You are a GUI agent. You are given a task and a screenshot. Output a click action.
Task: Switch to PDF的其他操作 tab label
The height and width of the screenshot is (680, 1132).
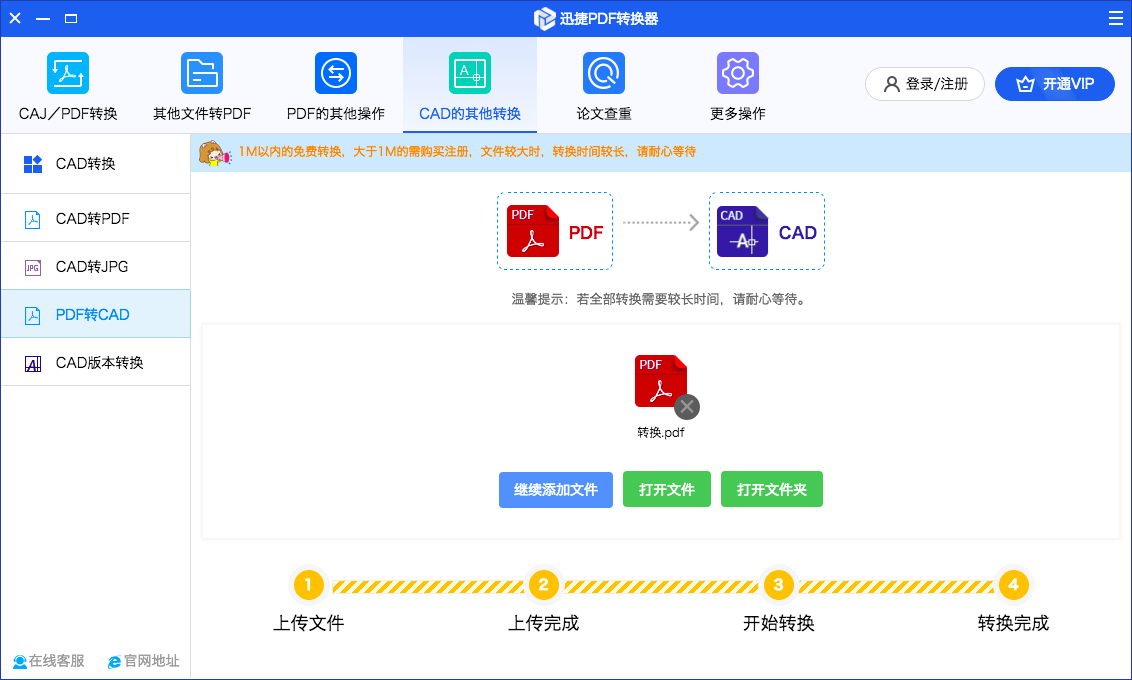336,114
